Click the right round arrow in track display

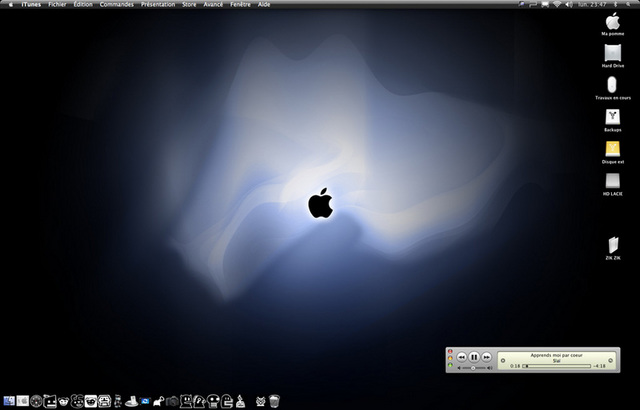[x=611, y=360]
